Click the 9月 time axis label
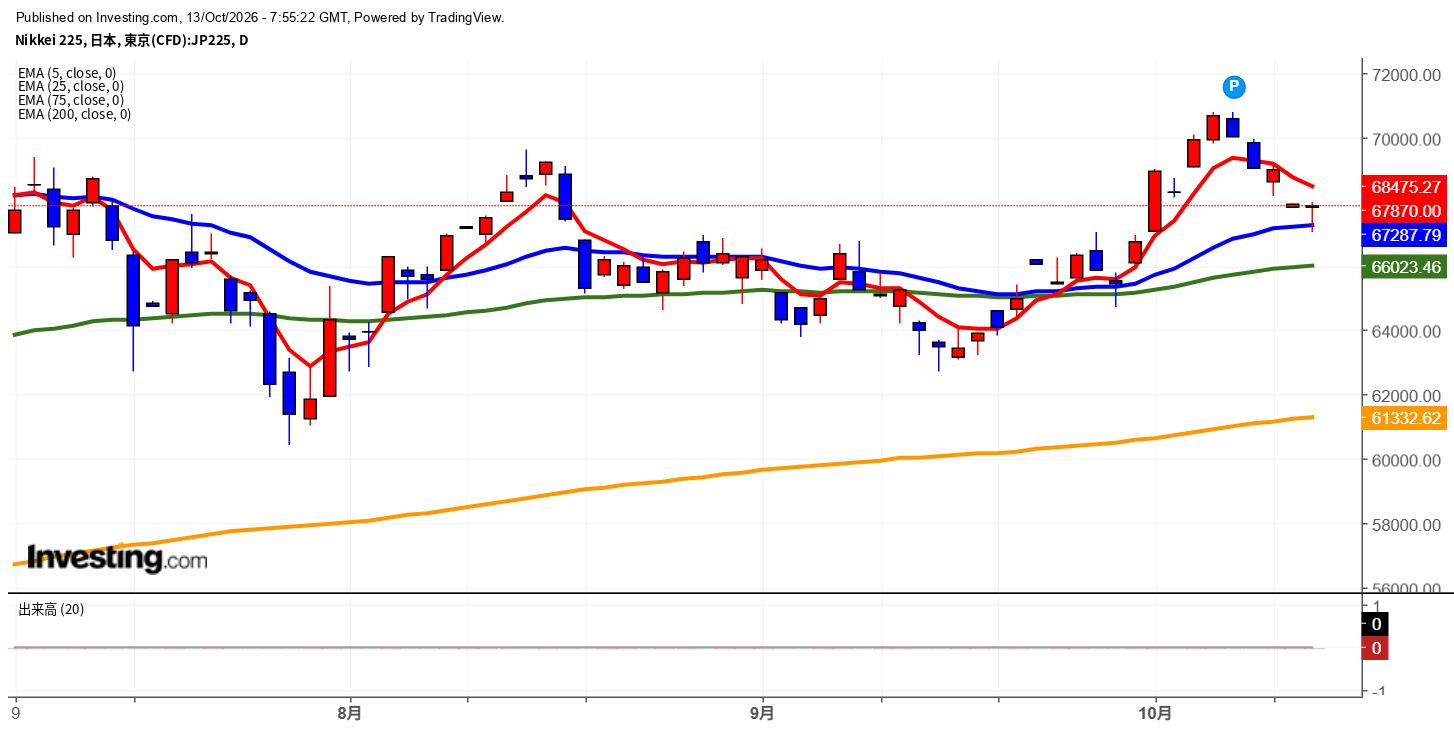This screenshot has width=1454, height=730. [x=763, y=713]
